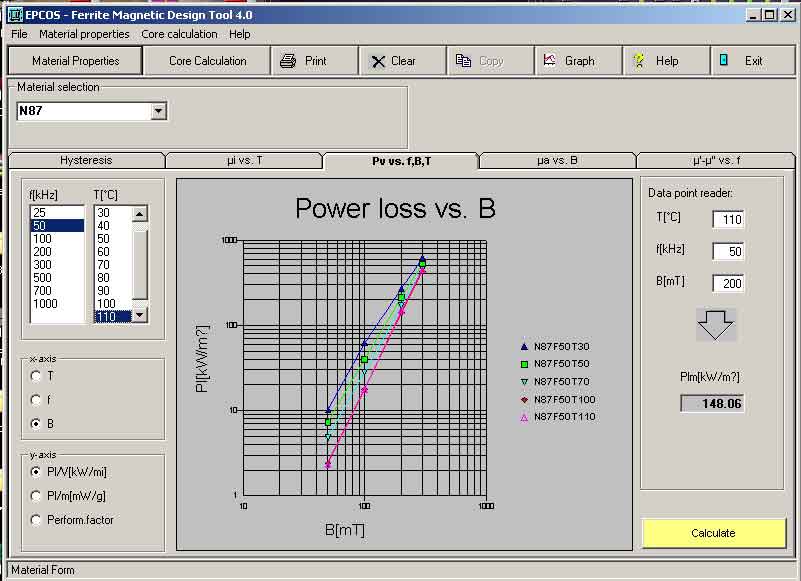Select 40 in the T[°C] list
Screen dimensions: 801x581
coord(113,226)
